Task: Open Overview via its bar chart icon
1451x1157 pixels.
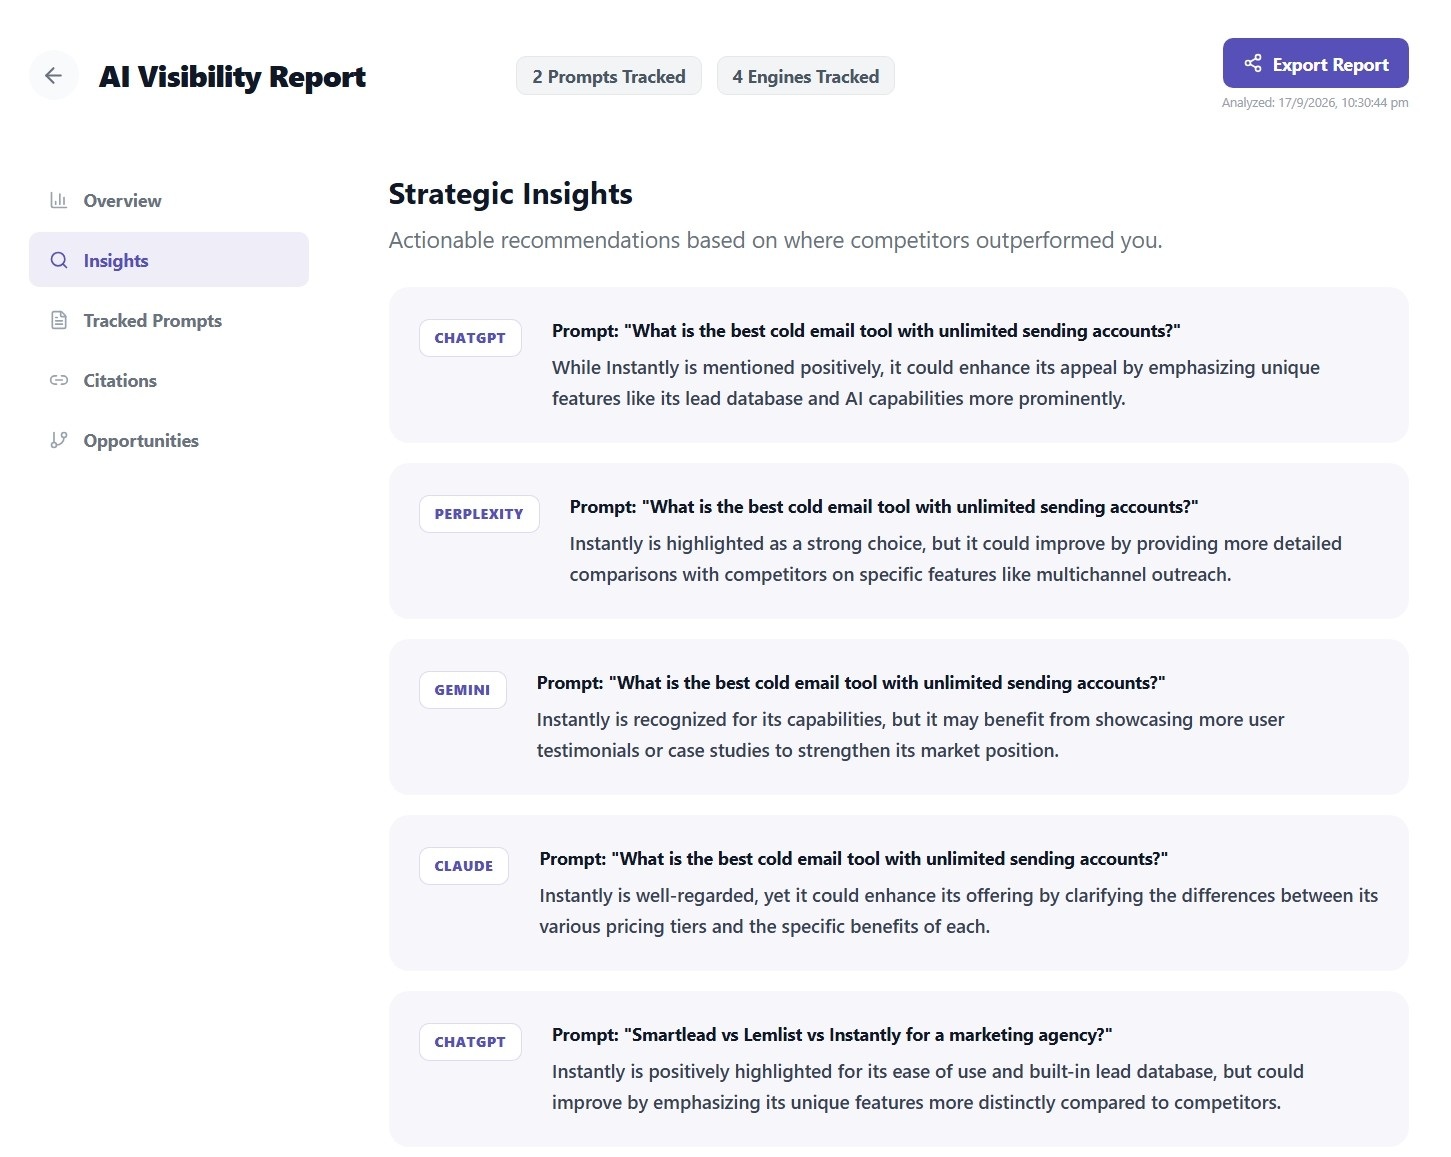Action: click(x=59, y=200)
